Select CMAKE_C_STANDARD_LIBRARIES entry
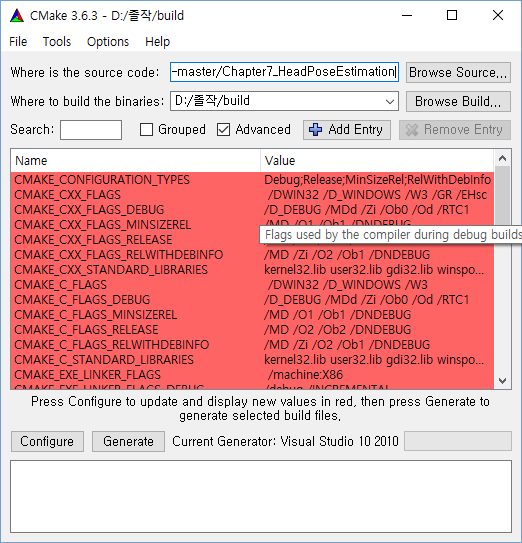The image size is (522, 543). point(104,360)
